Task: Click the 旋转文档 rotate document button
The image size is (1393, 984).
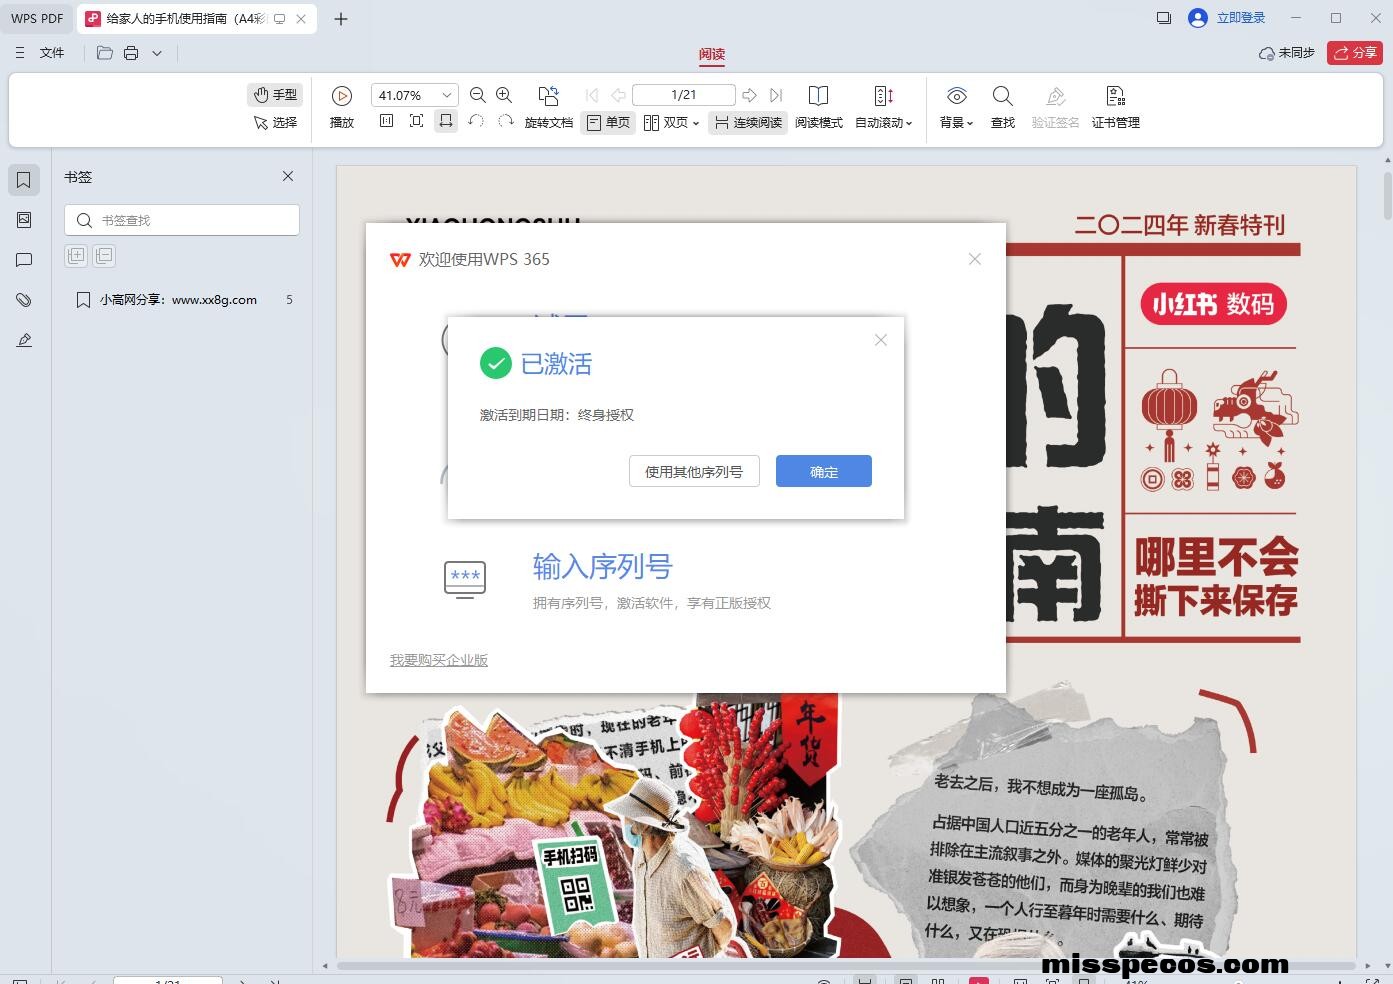Action: click(548, 107)
